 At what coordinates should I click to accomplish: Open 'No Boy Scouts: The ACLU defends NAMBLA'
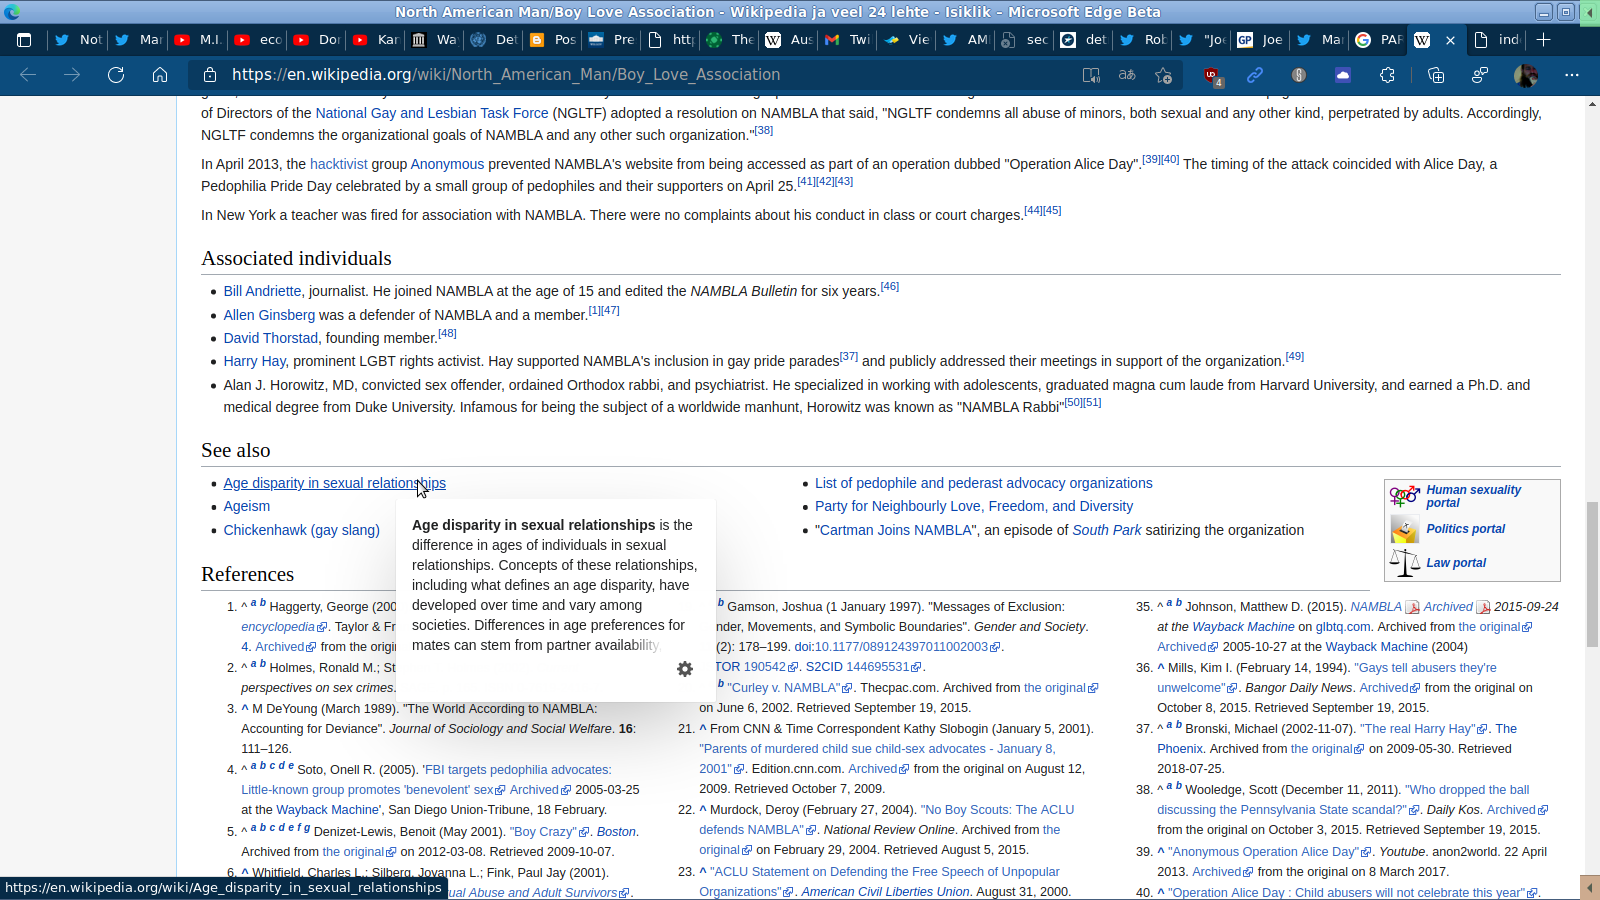pyautogui.click(x=887, y=820)
